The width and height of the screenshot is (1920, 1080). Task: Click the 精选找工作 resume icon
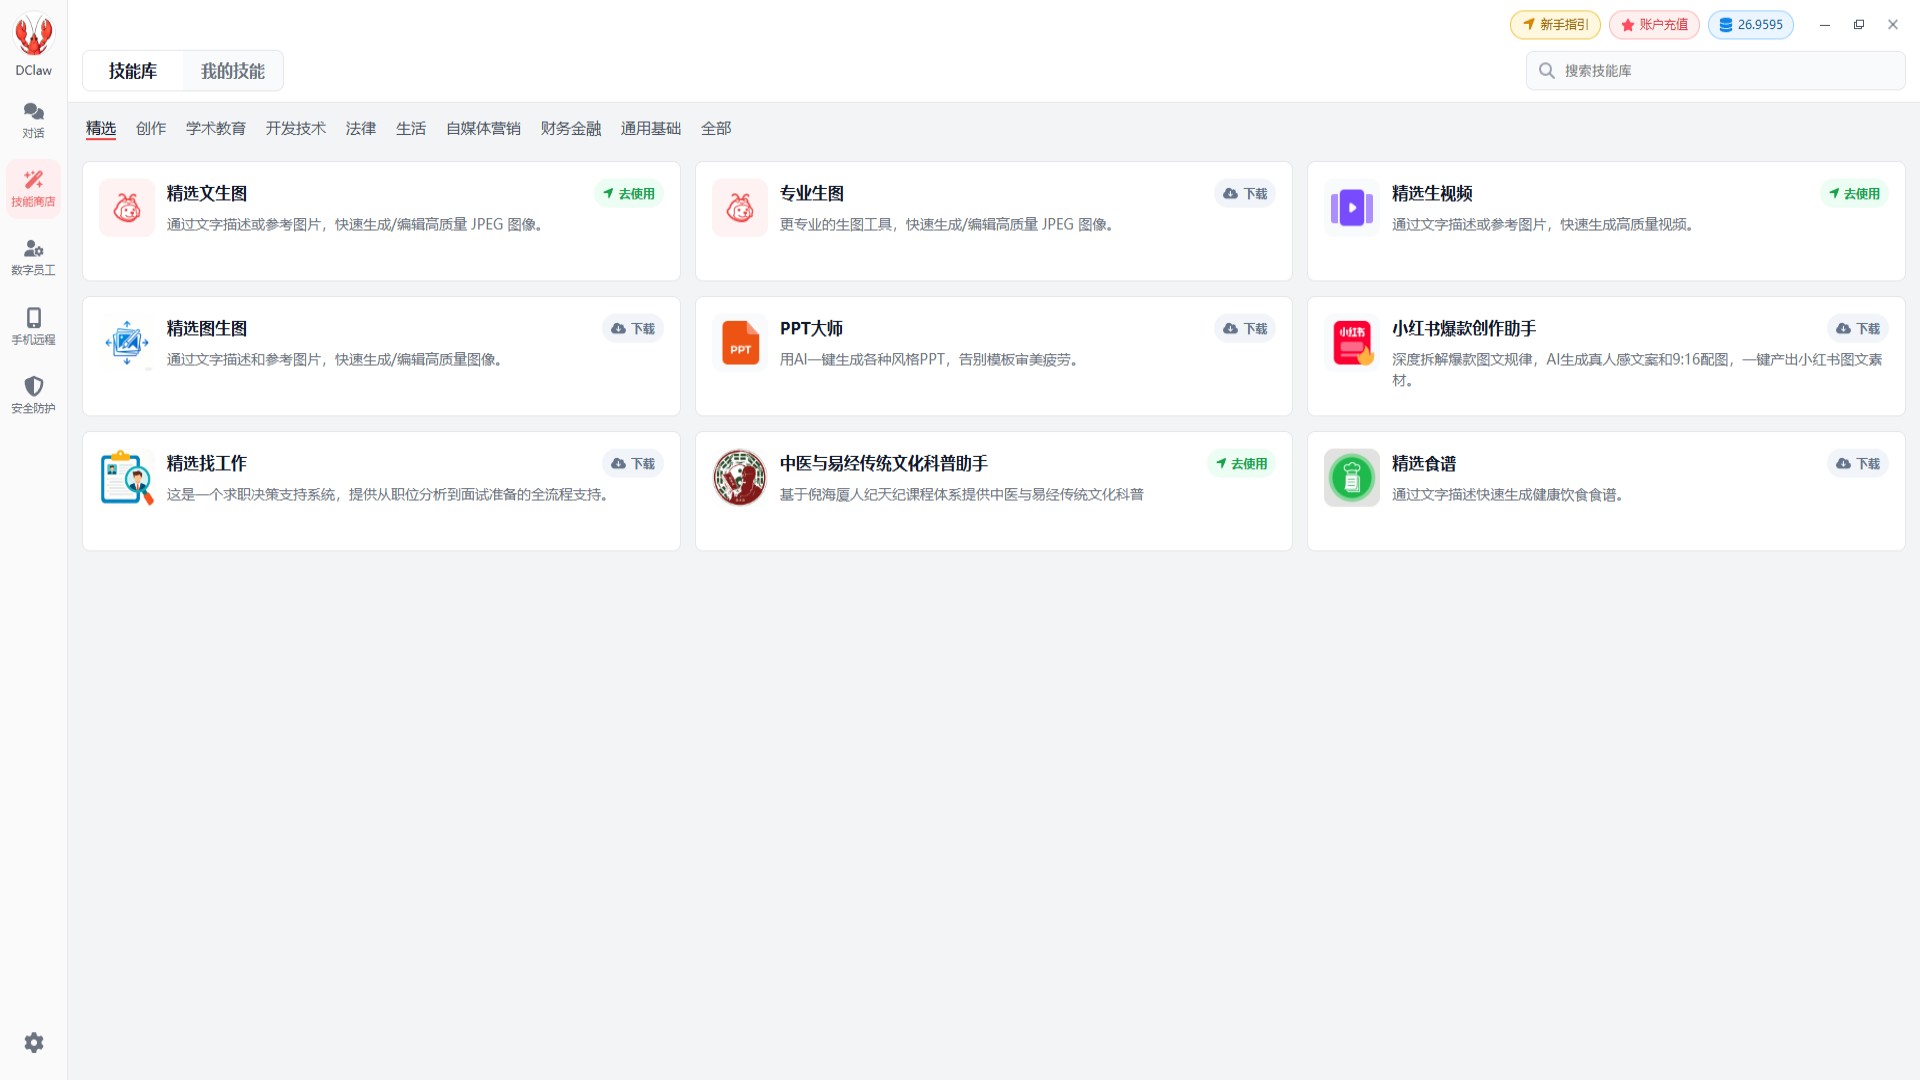click(x=127, y=478)
